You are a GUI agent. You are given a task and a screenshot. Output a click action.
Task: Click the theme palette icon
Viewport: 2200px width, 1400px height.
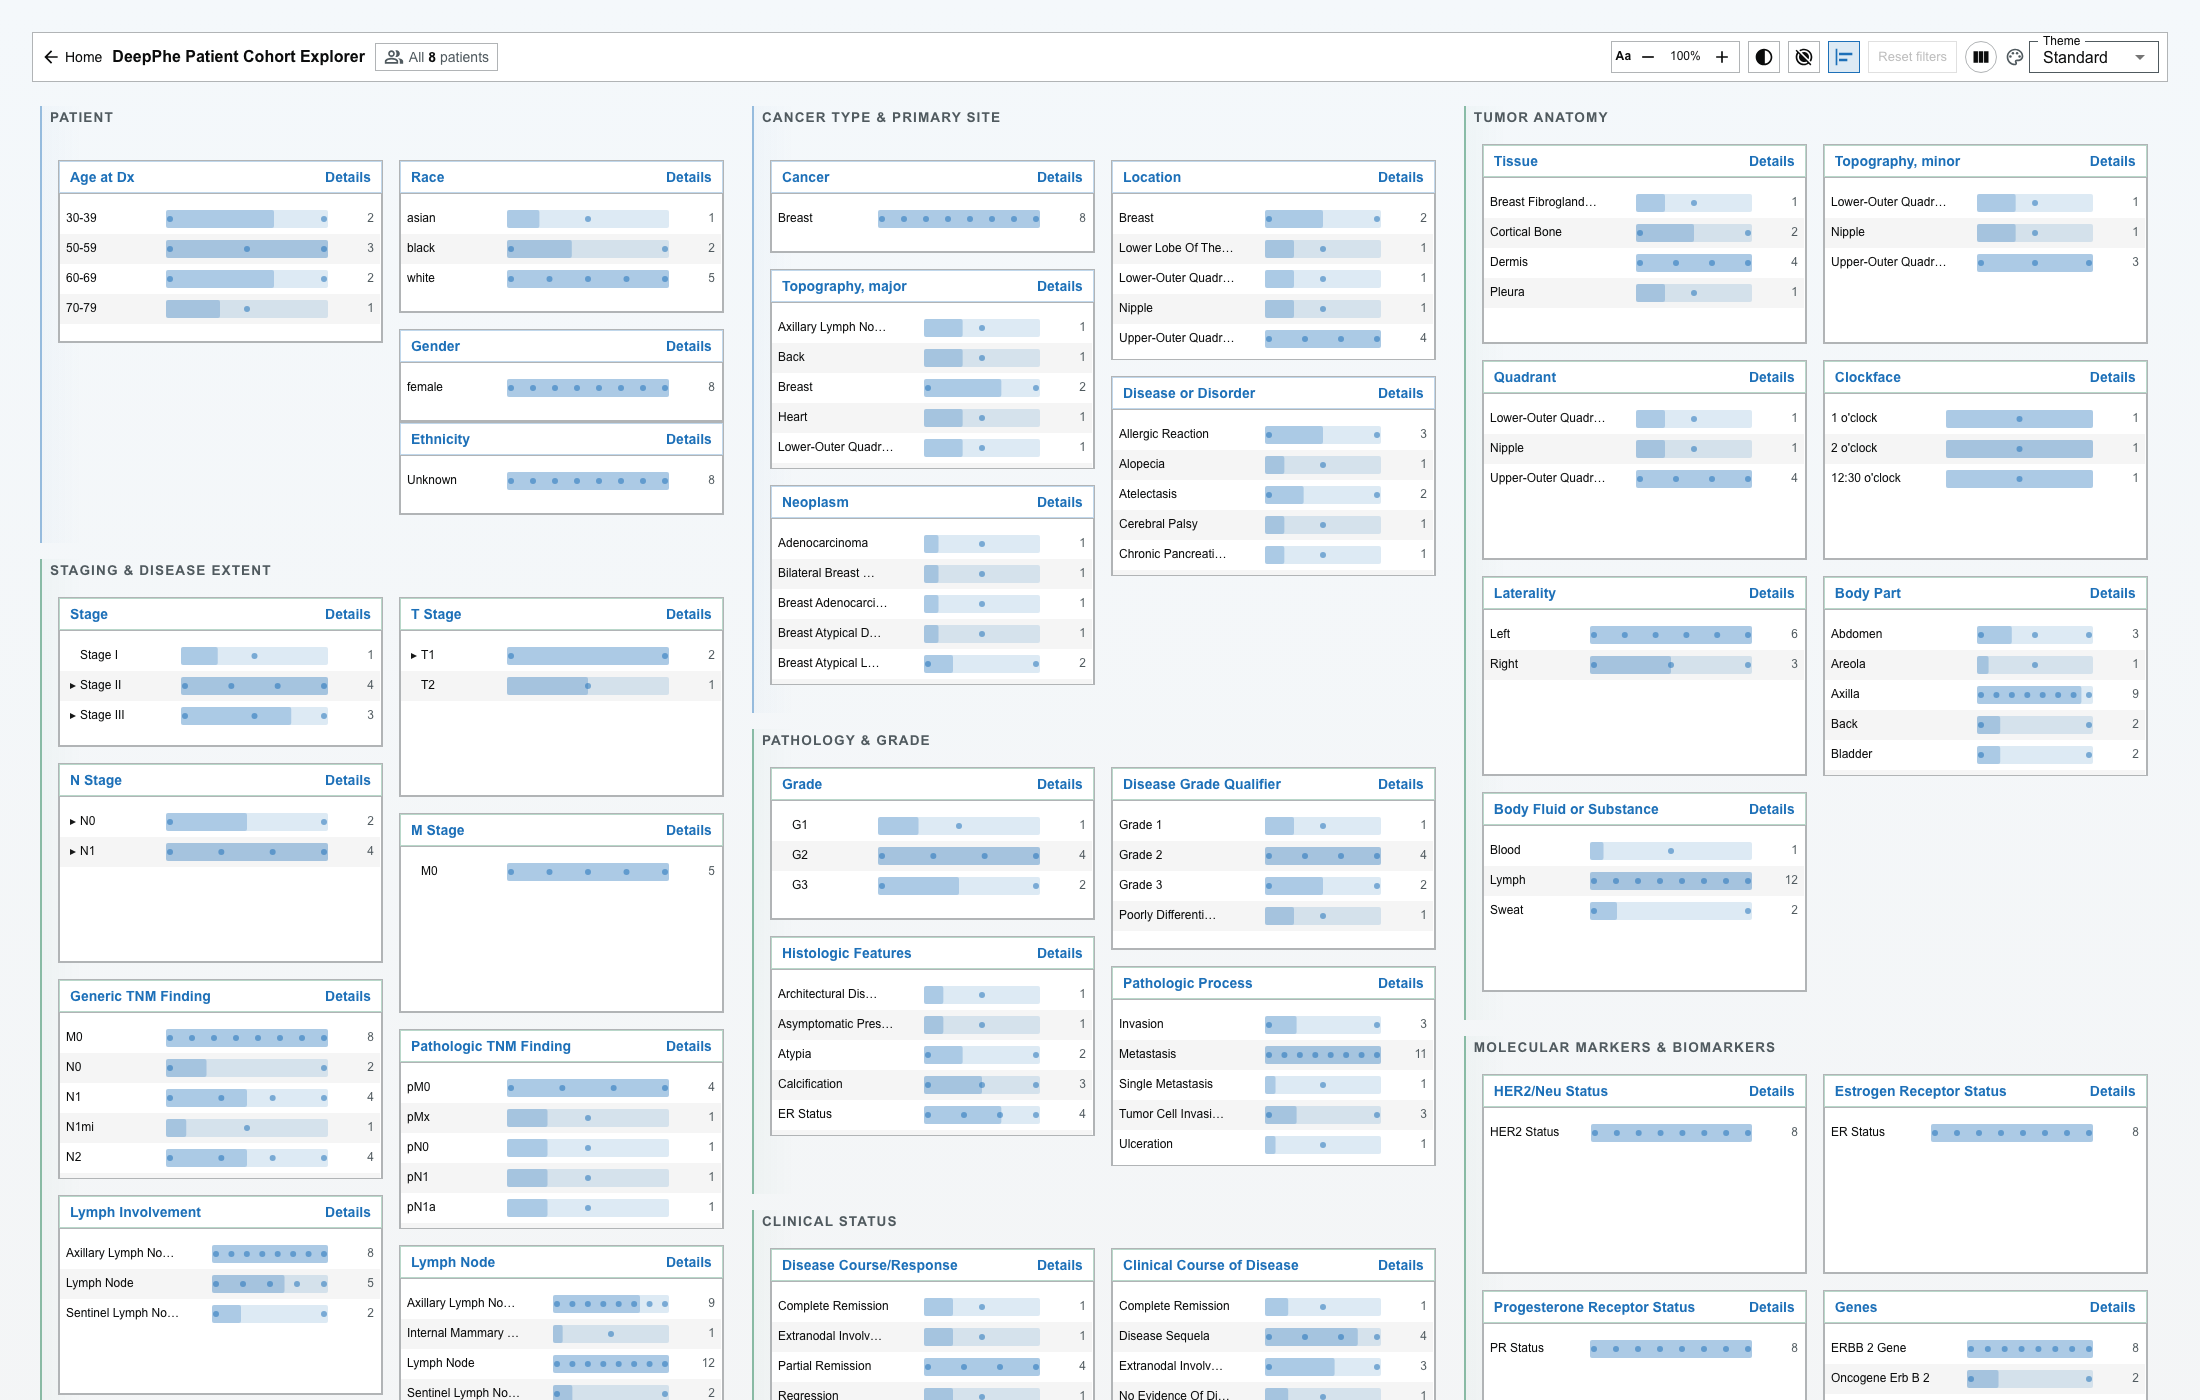pos(2015,57)
